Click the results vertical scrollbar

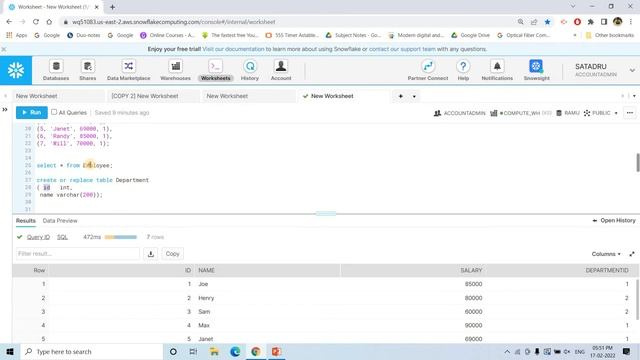(x=638, y=300)
